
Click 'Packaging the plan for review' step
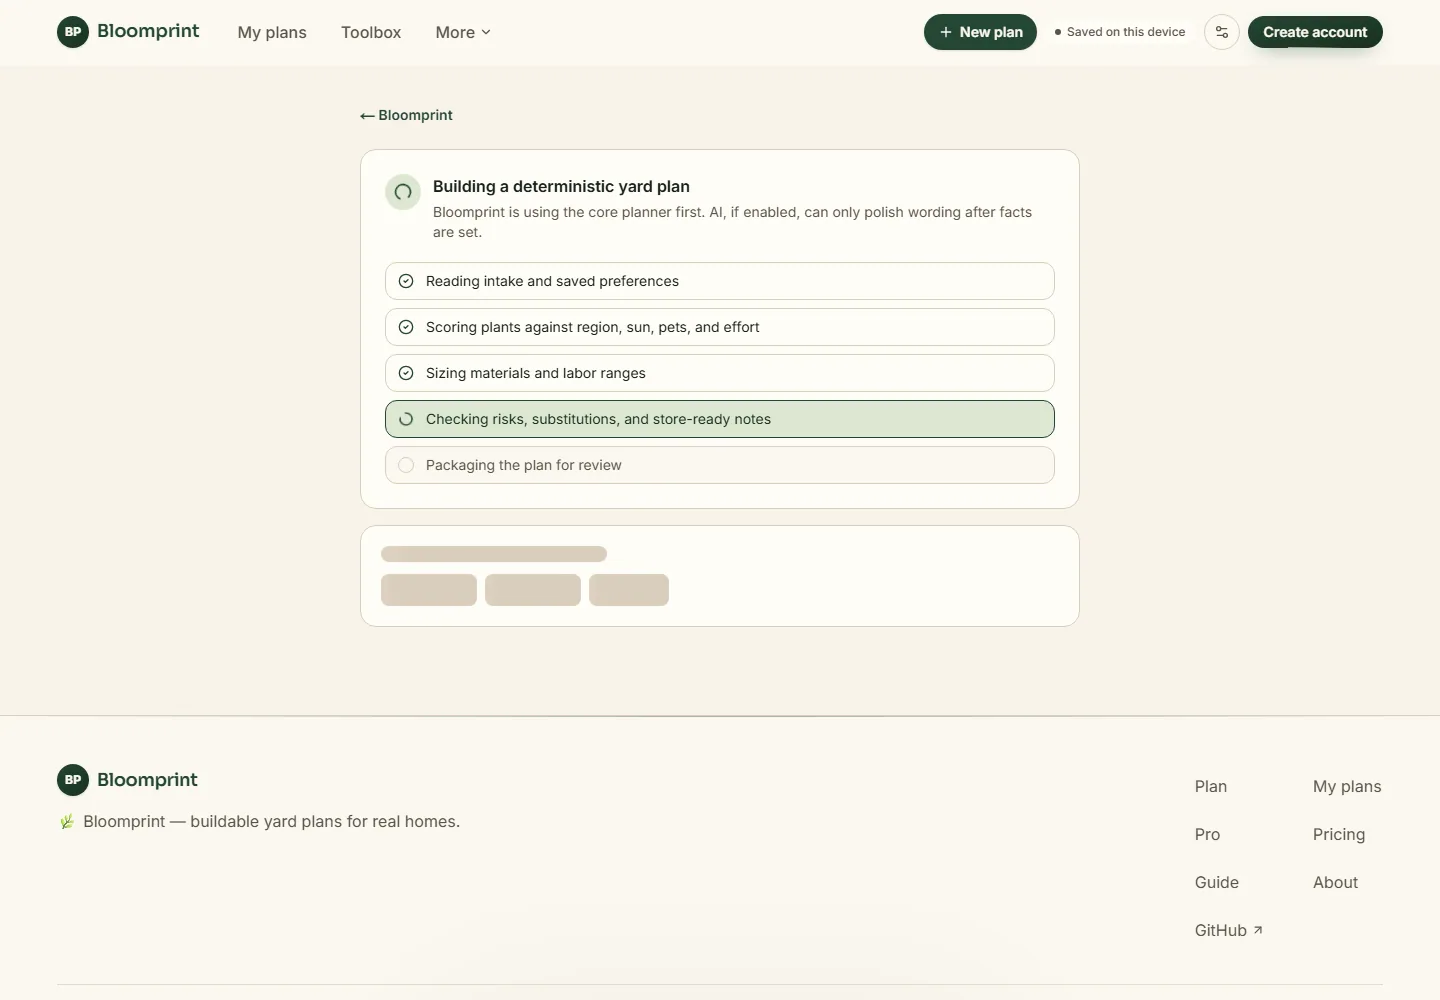[720, 465]
